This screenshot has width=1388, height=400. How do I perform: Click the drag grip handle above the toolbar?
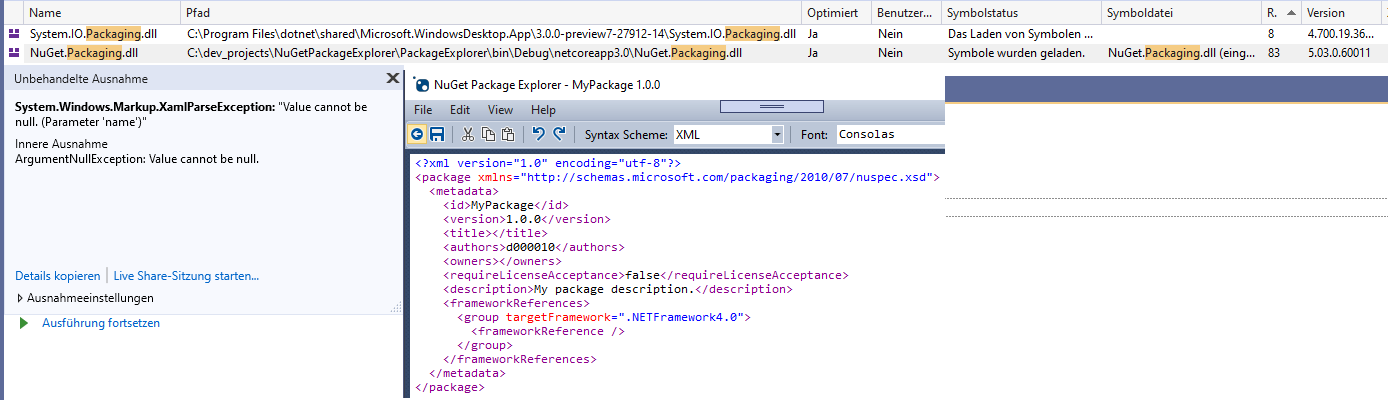771,105
